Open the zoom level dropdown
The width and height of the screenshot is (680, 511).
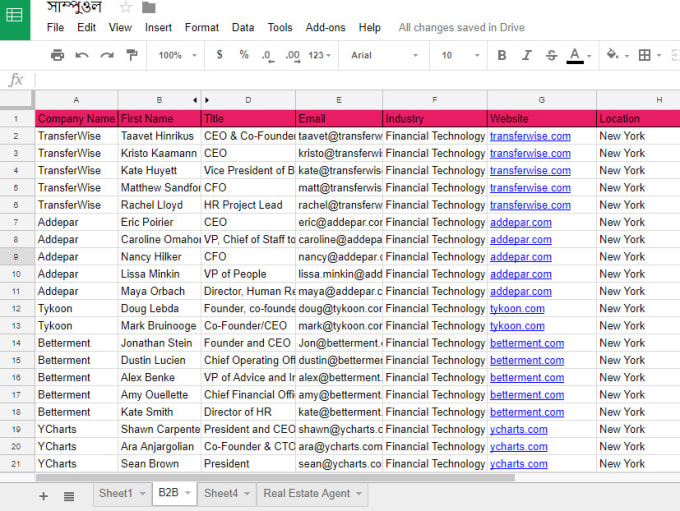pyautogui.click(x=178, y=55)
